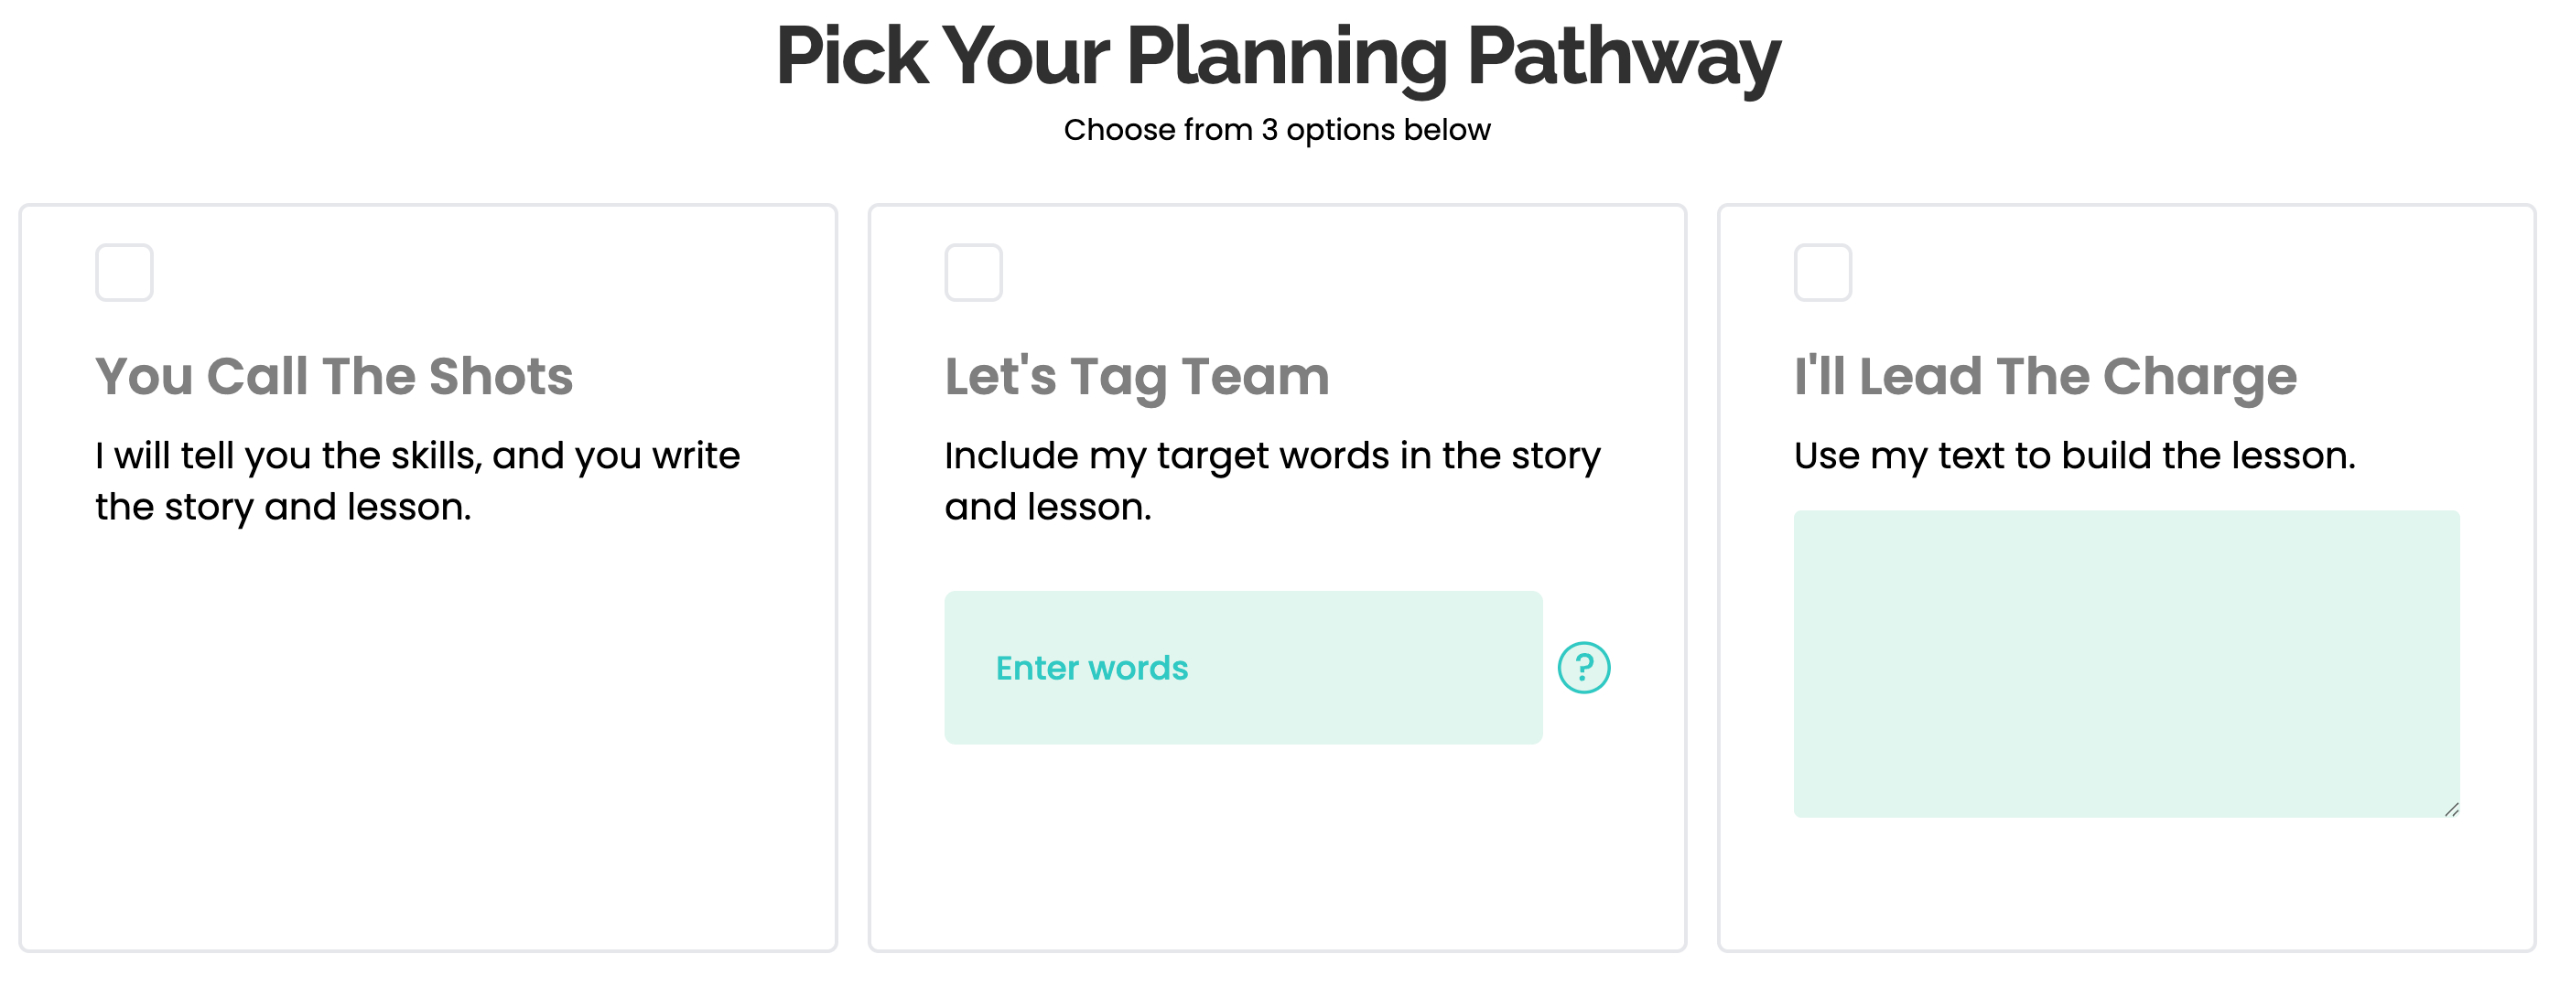The width and height of the screenshot is (2560, 986).
Task: Click empty space below the skills description
Action: point(427,740)
